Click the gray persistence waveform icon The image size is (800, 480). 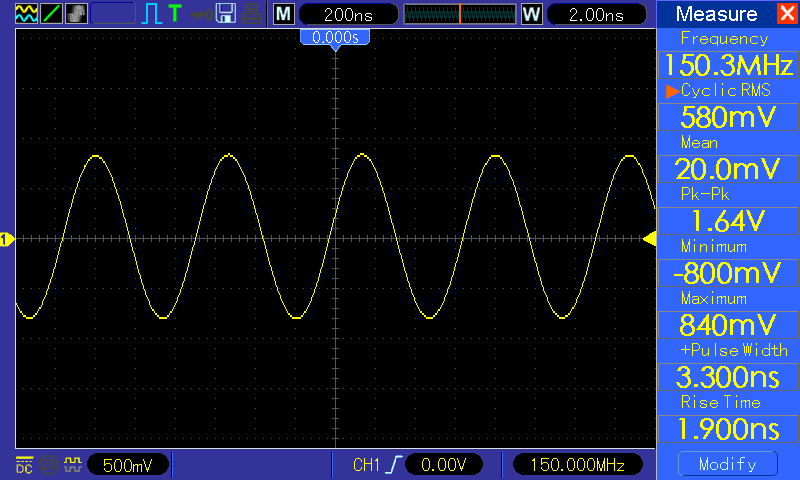[x=77, y=14]
